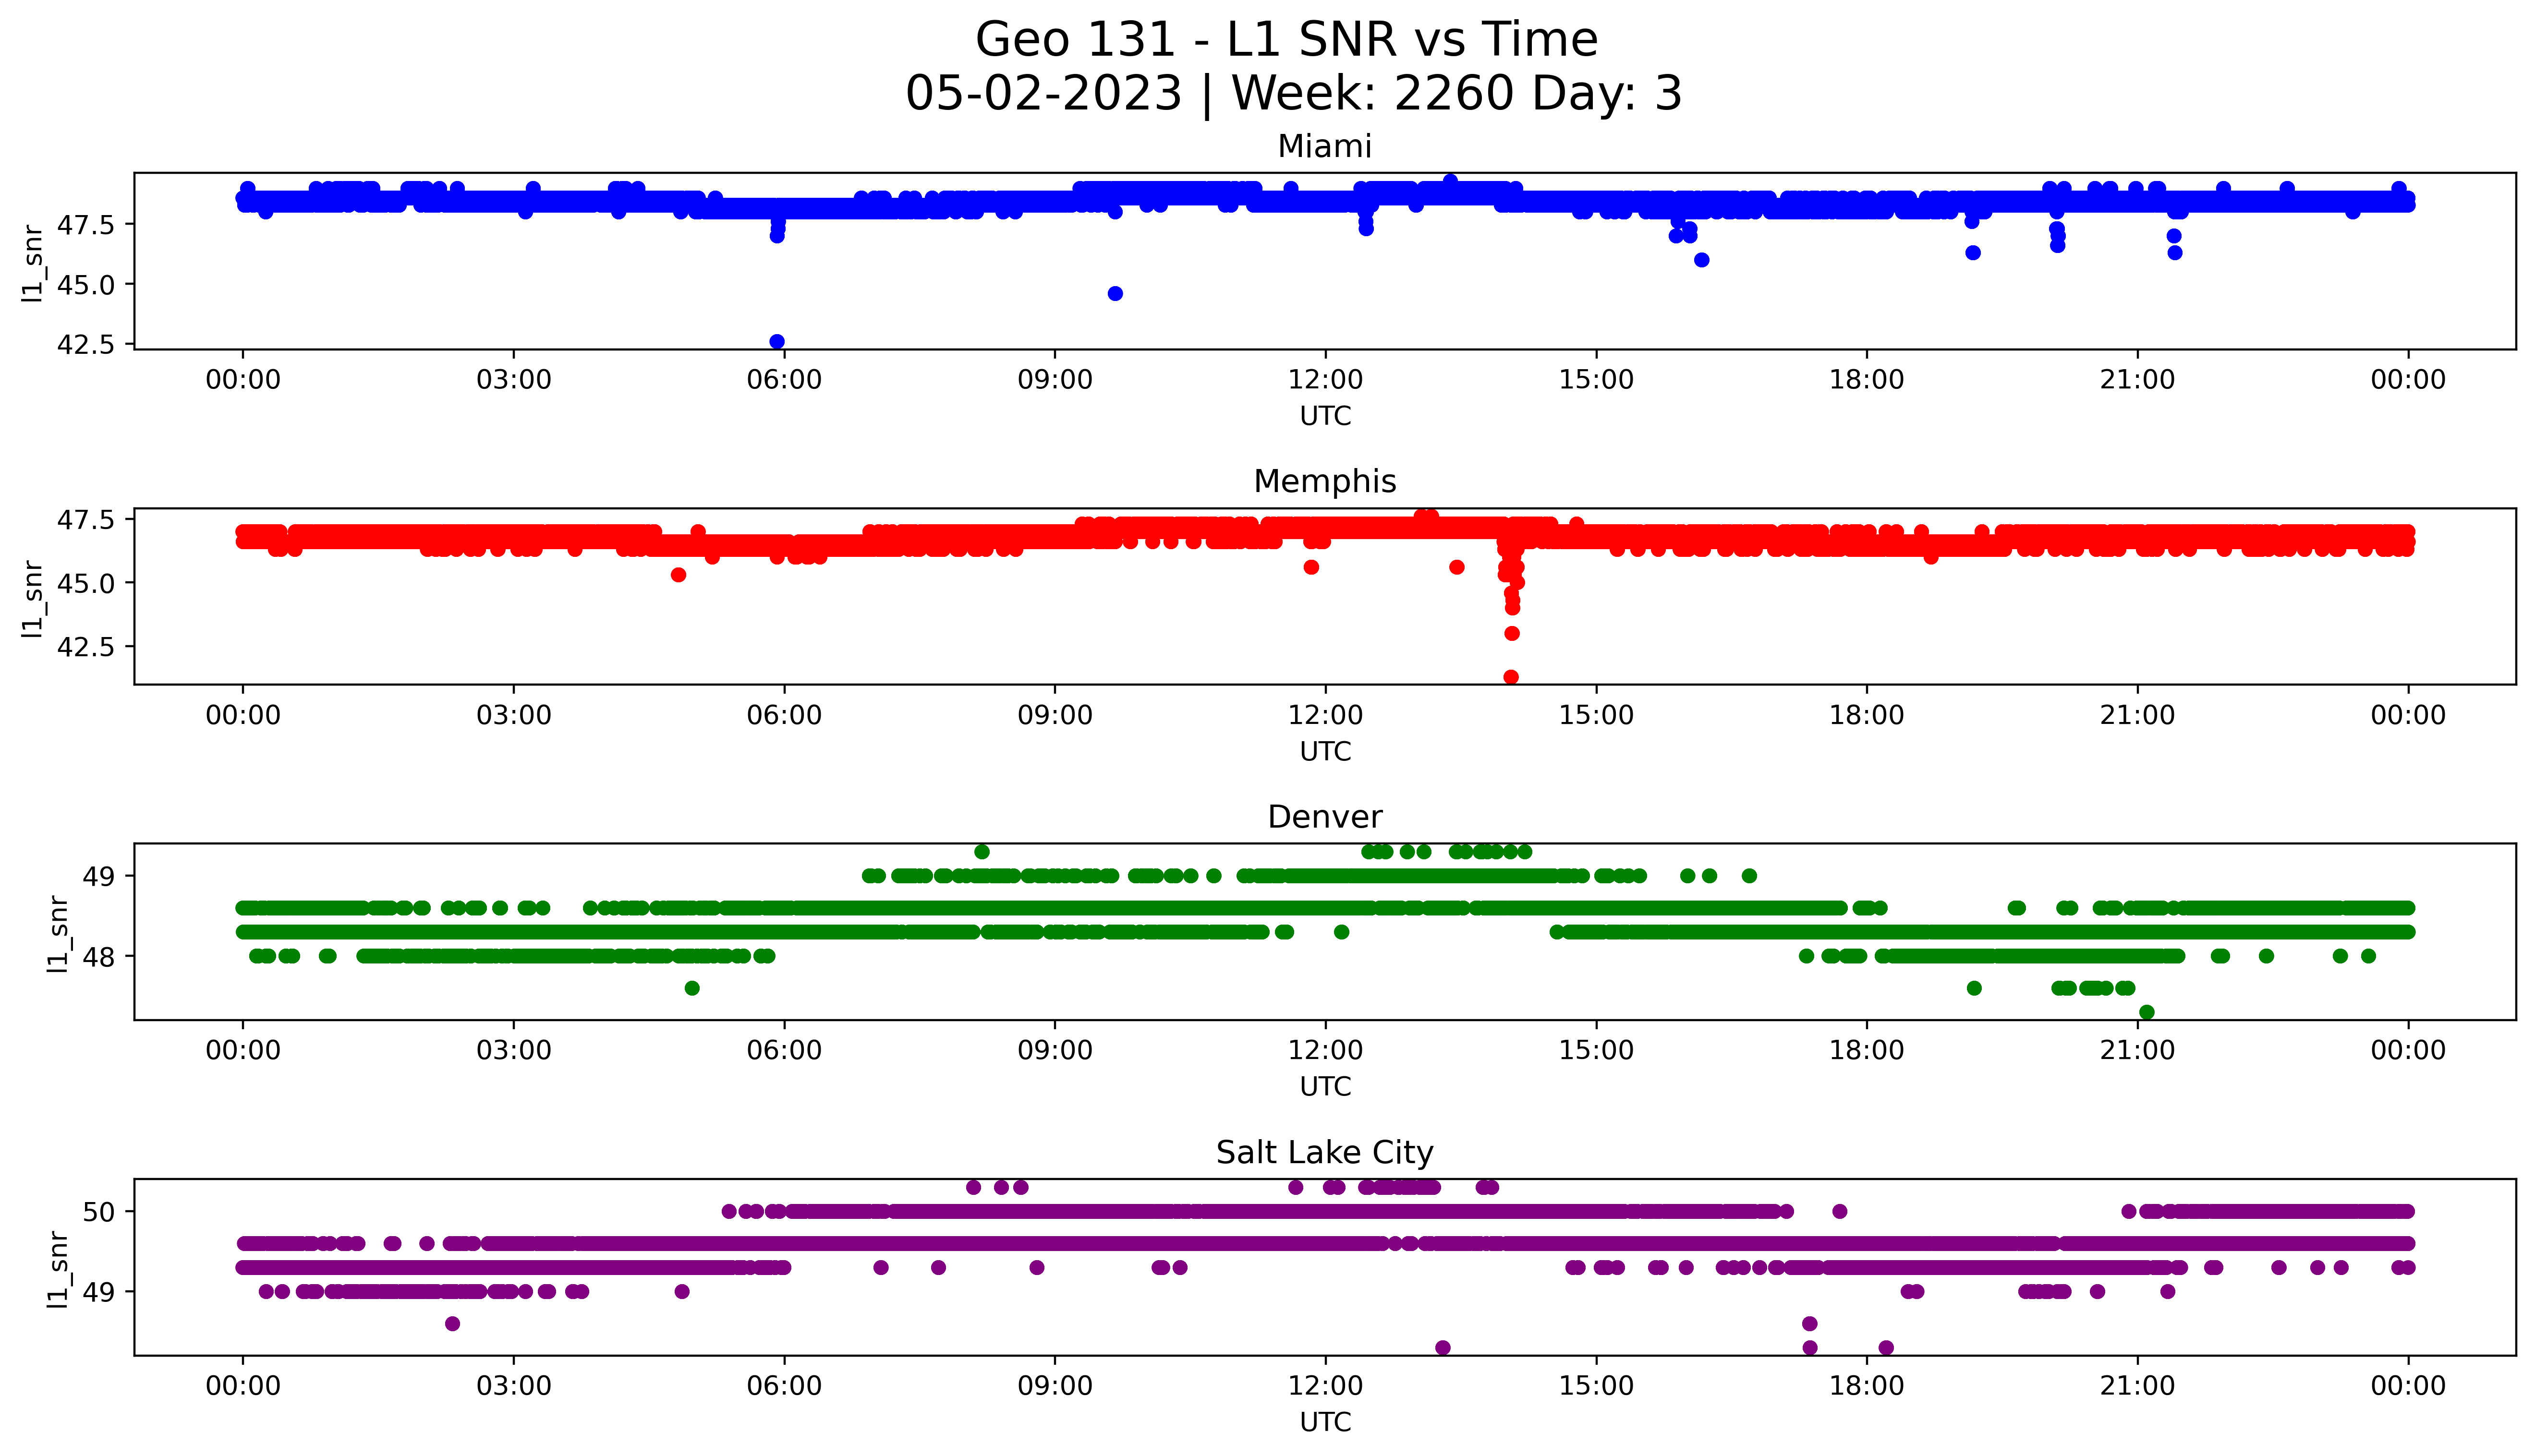Select the 'Miami' subplot title
The image size is (2535, 1456).
pos(1325,146)
